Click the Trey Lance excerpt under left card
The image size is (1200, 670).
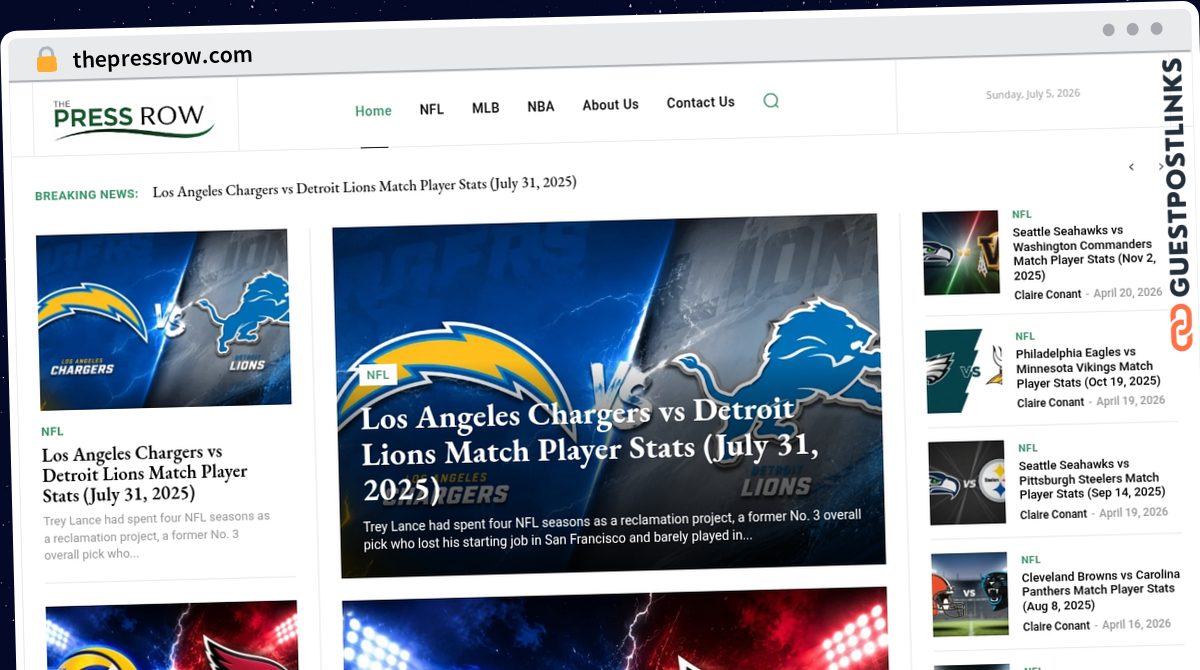[157, 535]
